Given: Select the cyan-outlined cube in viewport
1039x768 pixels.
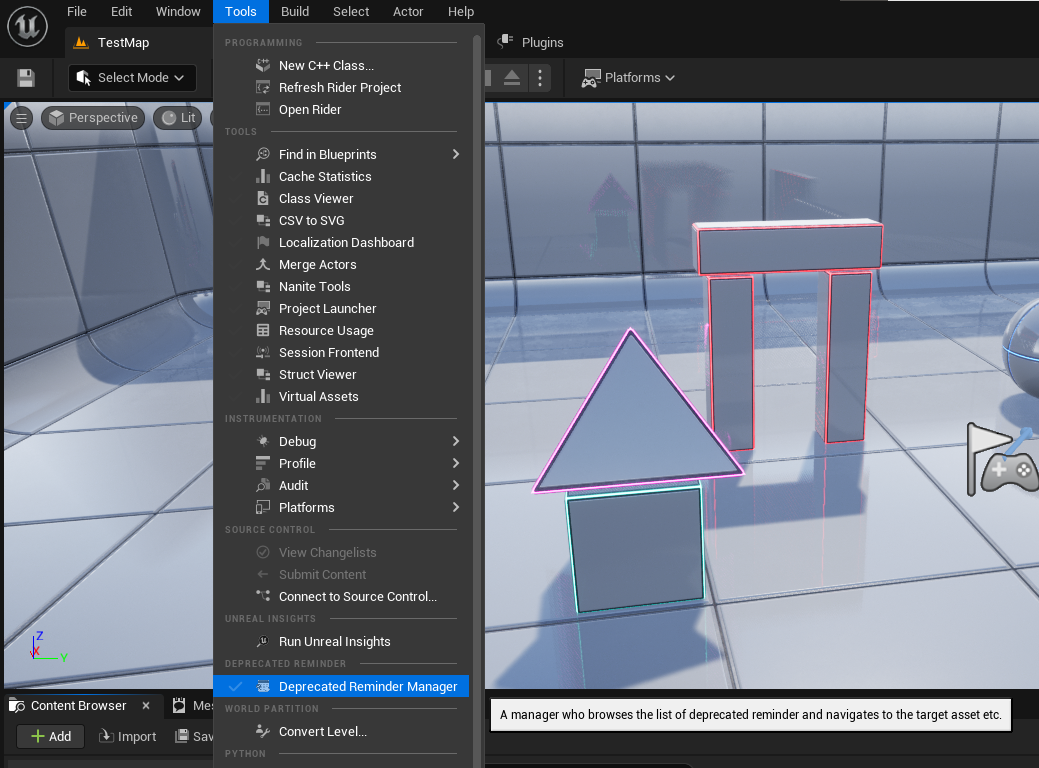Looking at the screenshot, I should (634, 549).
